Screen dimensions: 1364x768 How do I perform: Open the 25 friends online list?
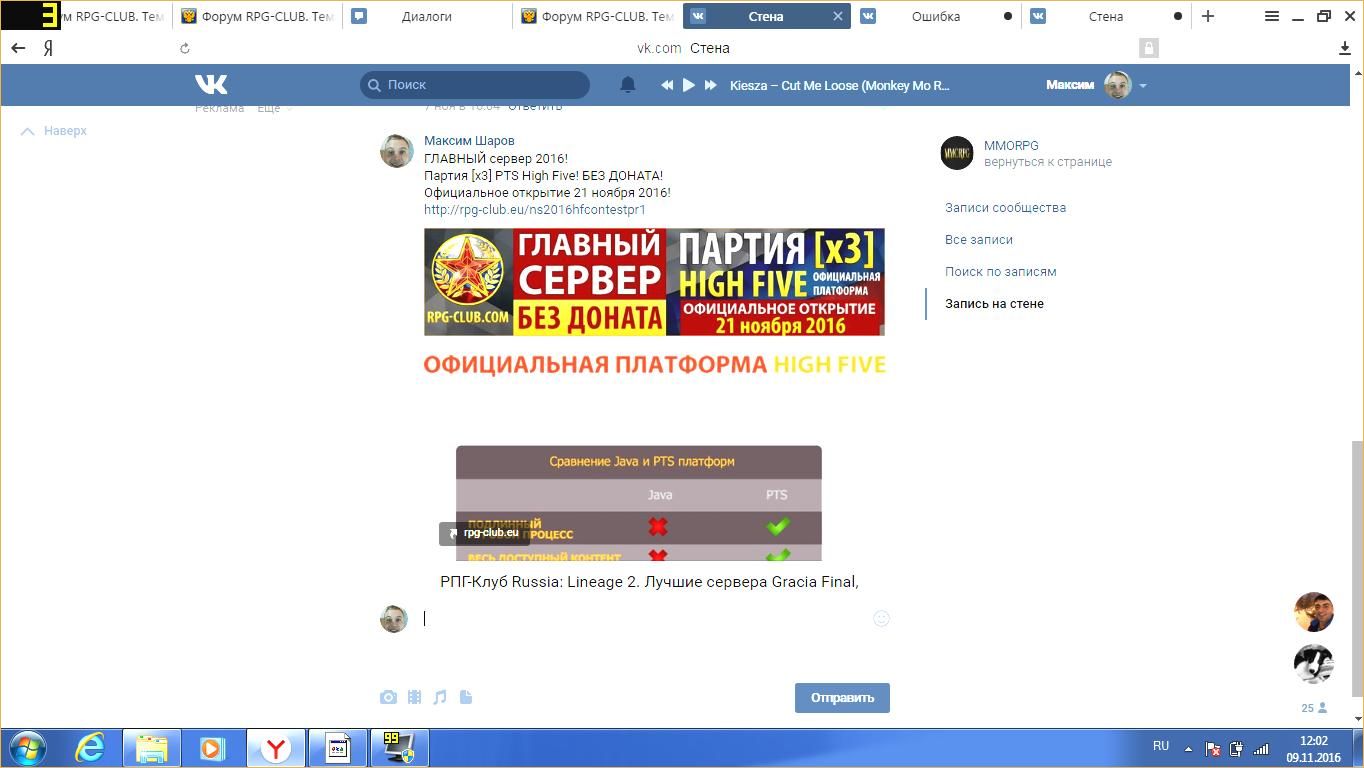1314,708
